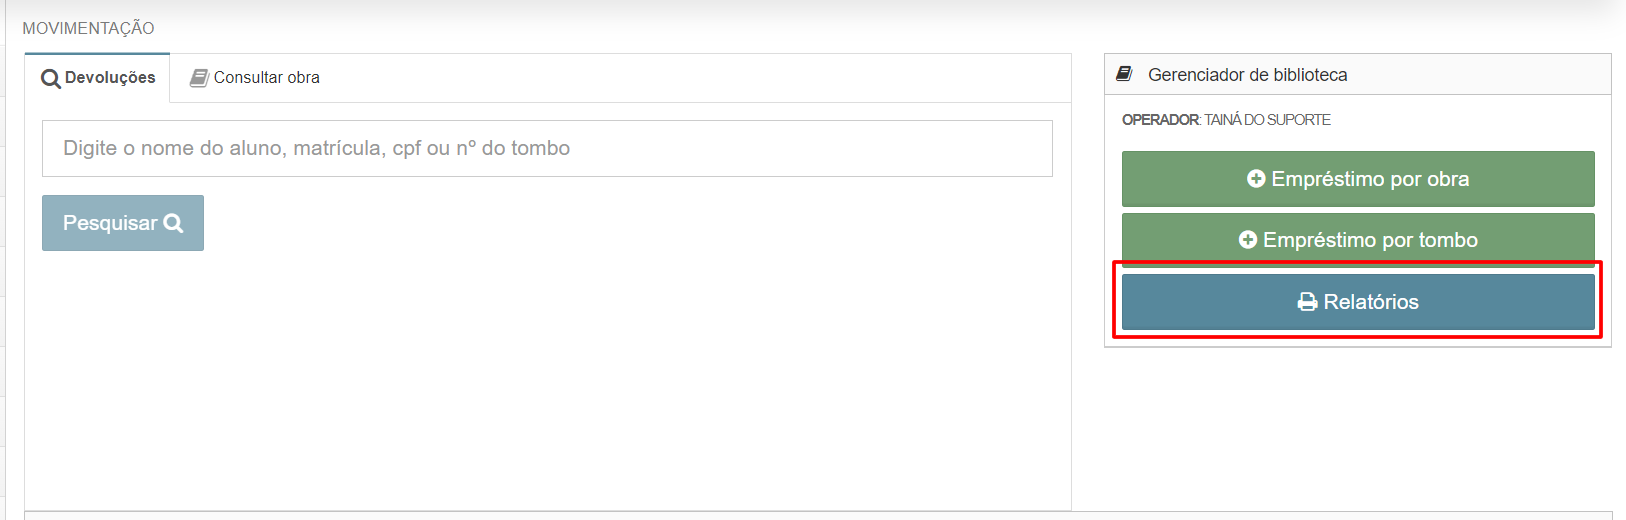Click the word Relatórios on the blue button
Screen dimensions: 1626x520
tap(1371, 302)
